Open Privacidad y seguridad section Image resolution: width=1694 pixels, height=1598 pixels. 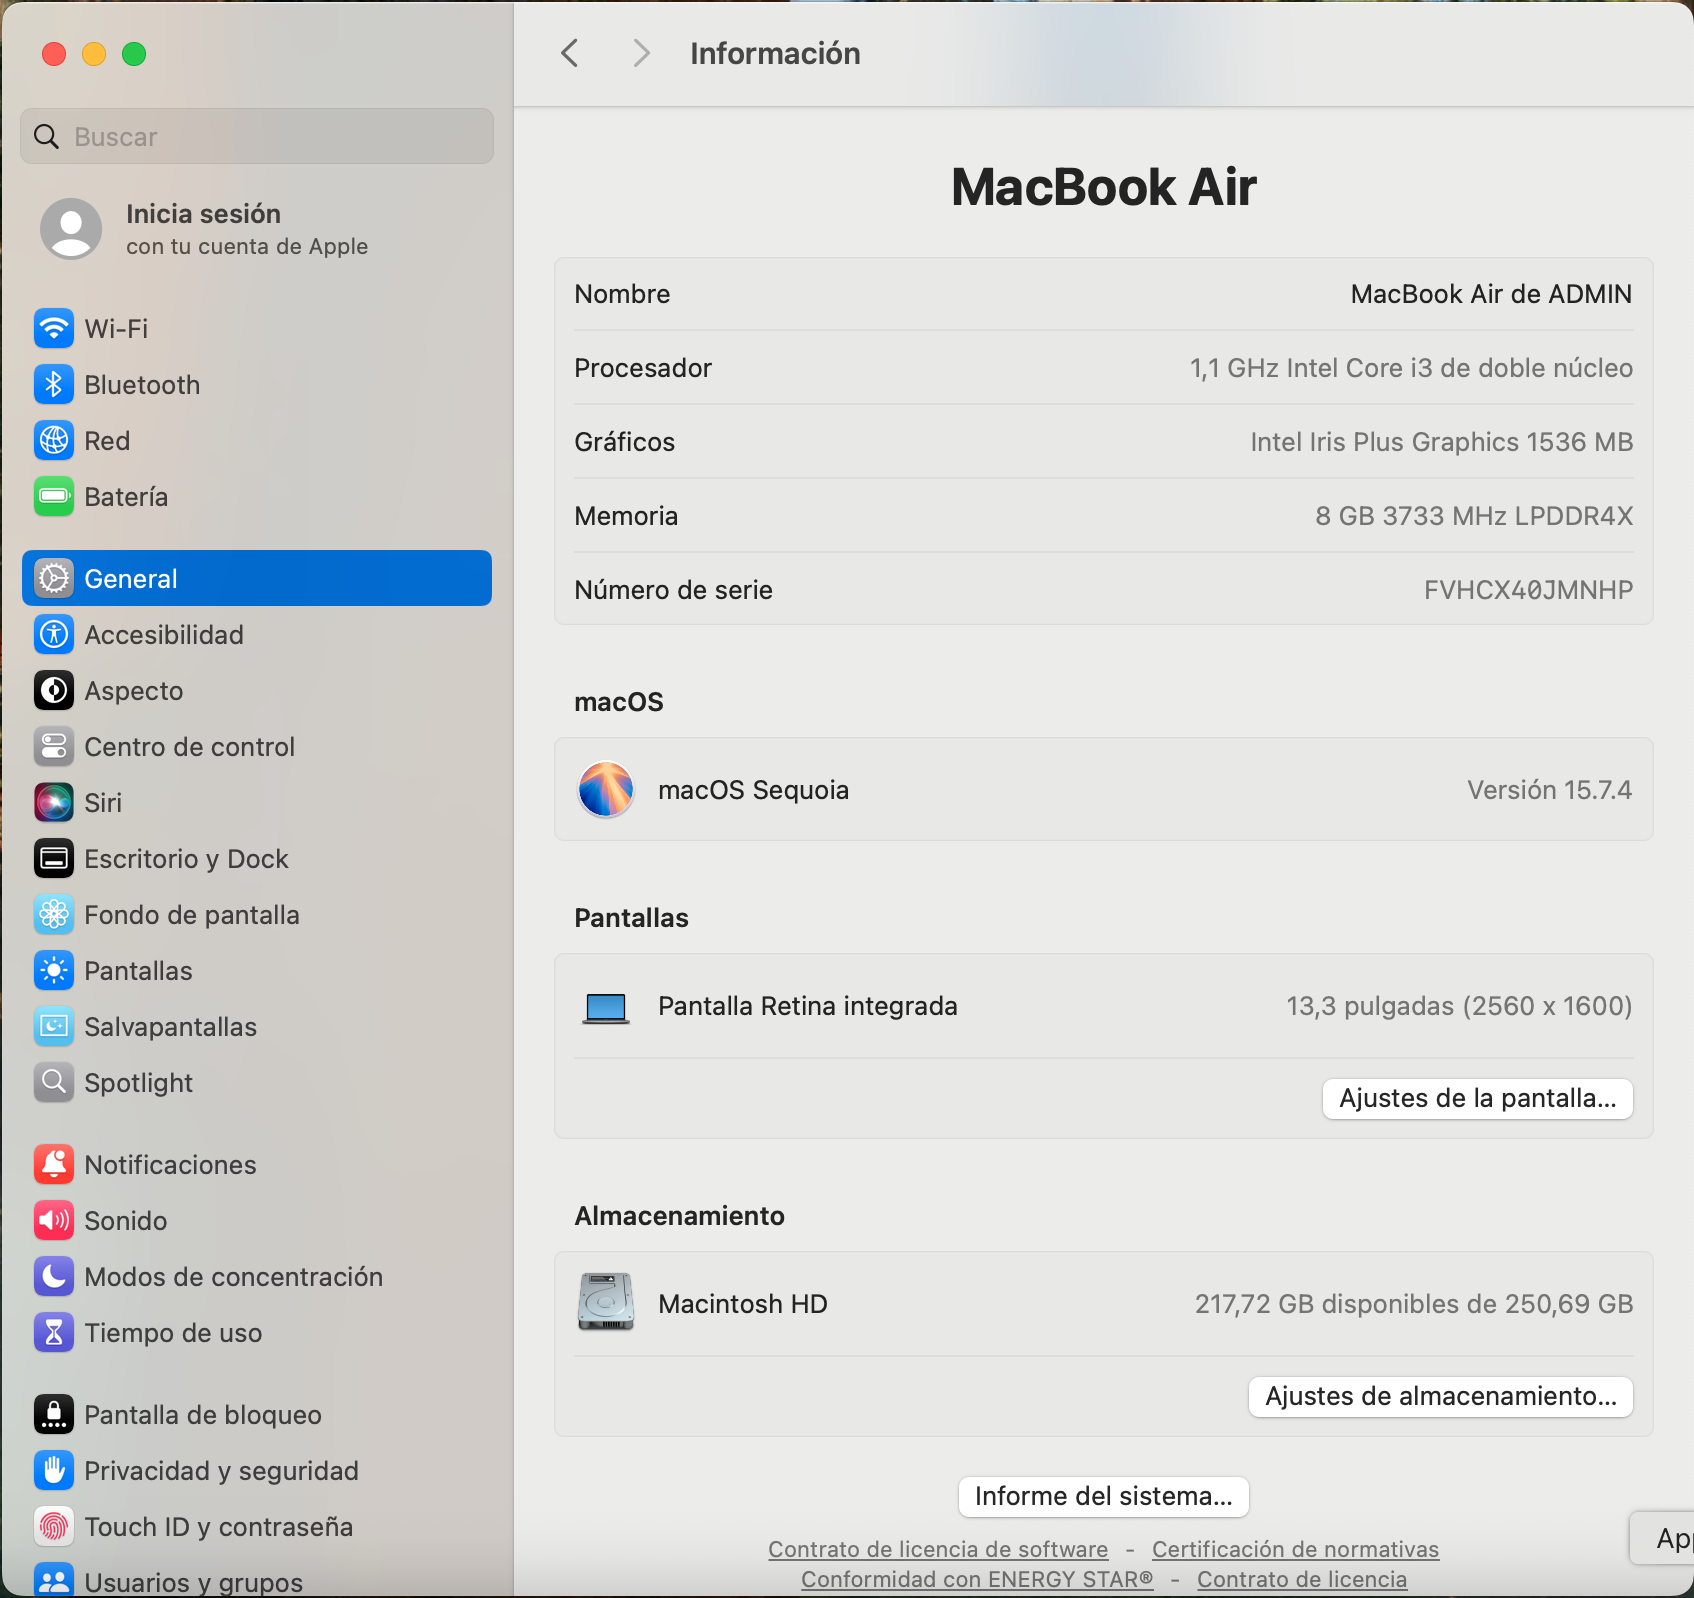[x=221, y=1471]
